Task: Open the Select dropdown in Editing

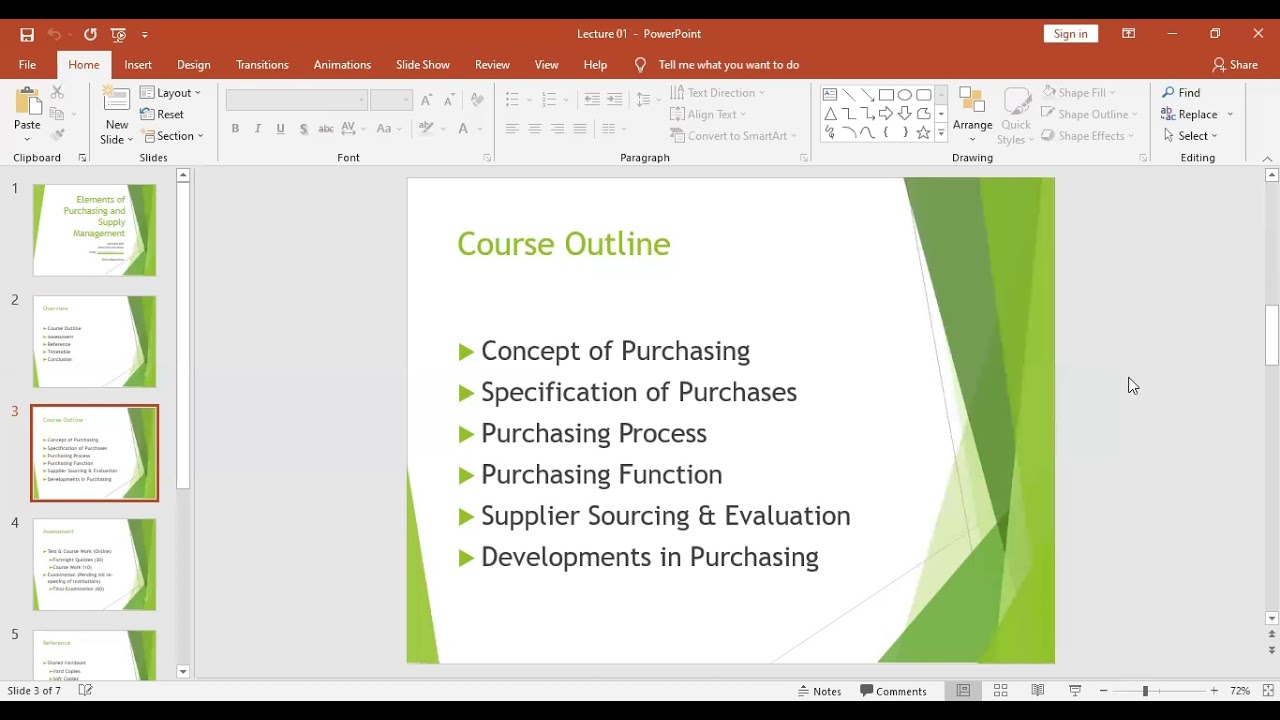Action: 1190,136
